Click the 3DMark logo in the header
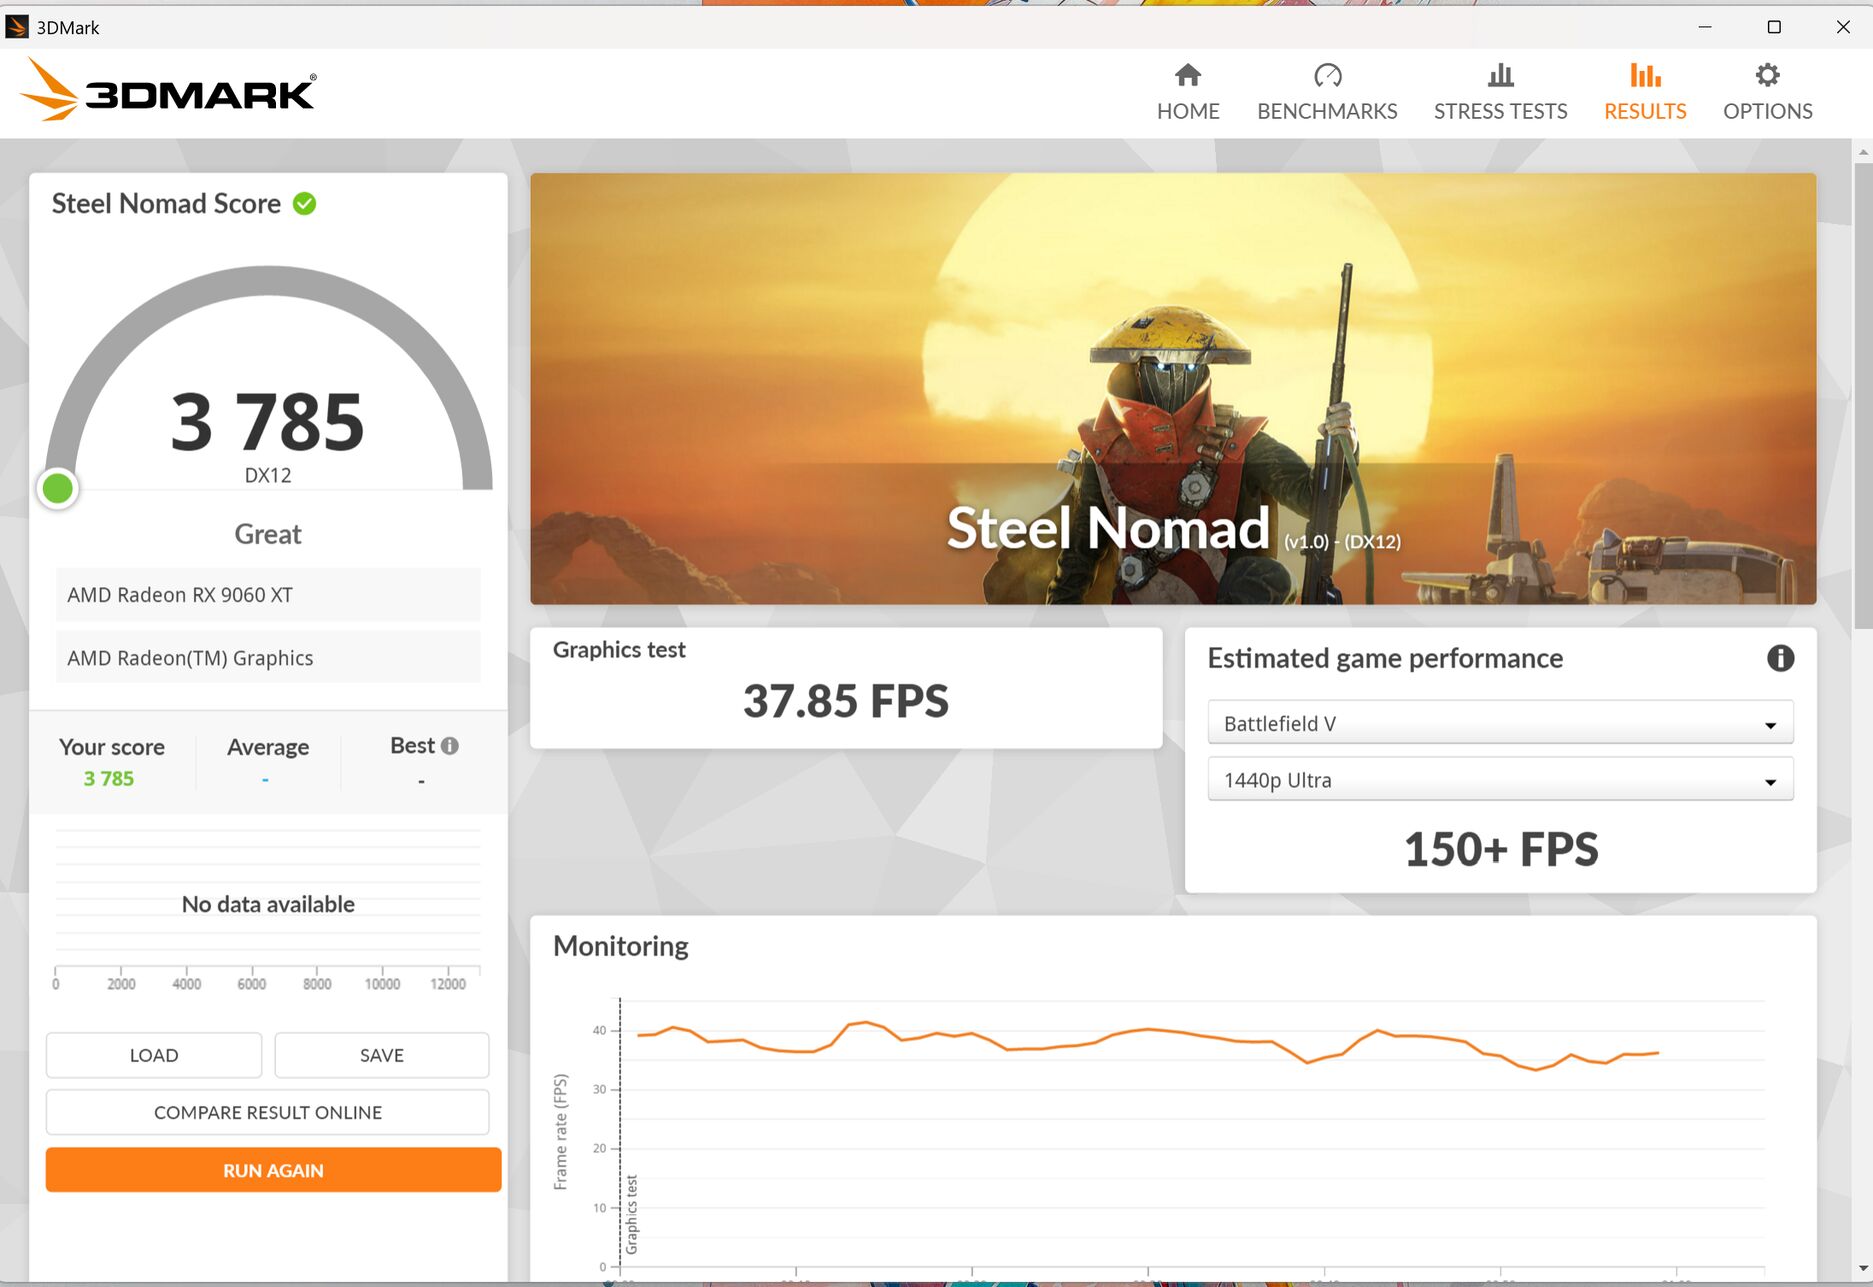Viewport: 1873px width, 1287px height. click(168, 90)
